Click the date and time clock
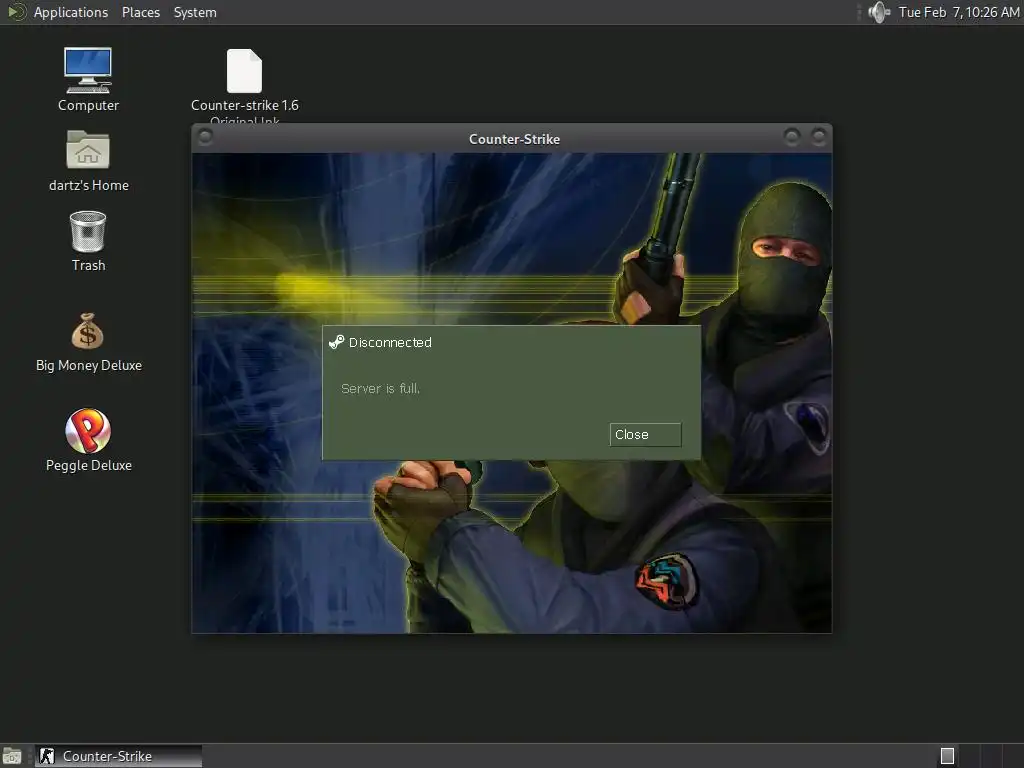The width and height of the screenshot is (1024, 768). [959, 12]
